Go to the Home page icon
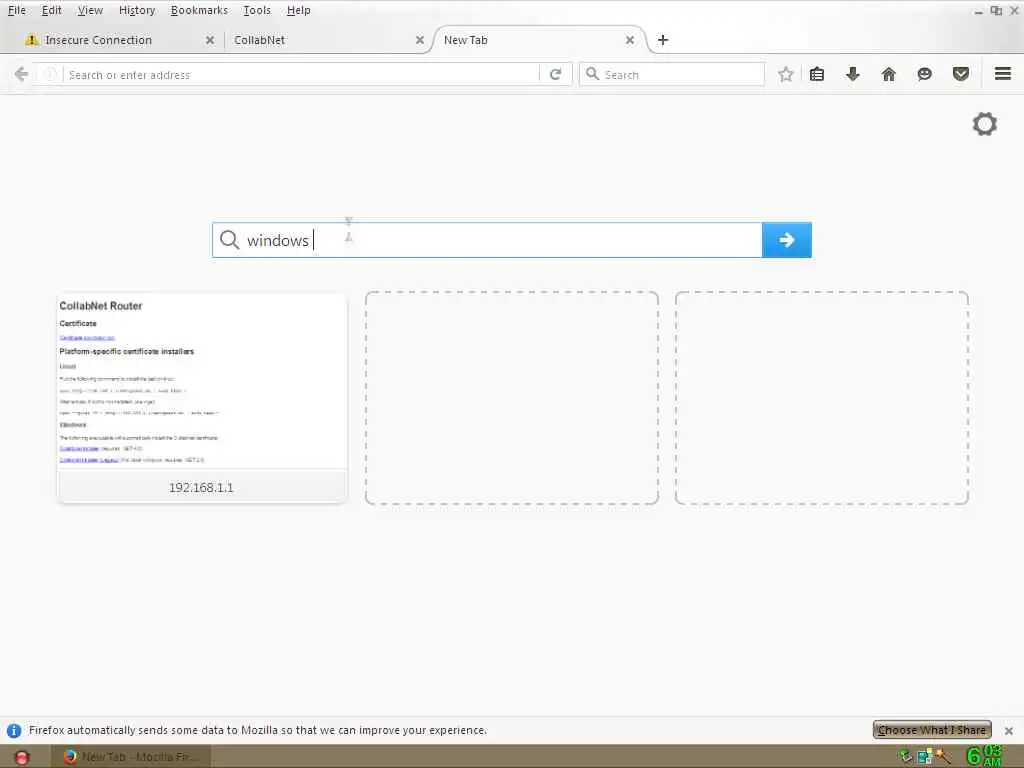Image resolution: width=1024 pixels, height=768 pixels. [889, 74]
